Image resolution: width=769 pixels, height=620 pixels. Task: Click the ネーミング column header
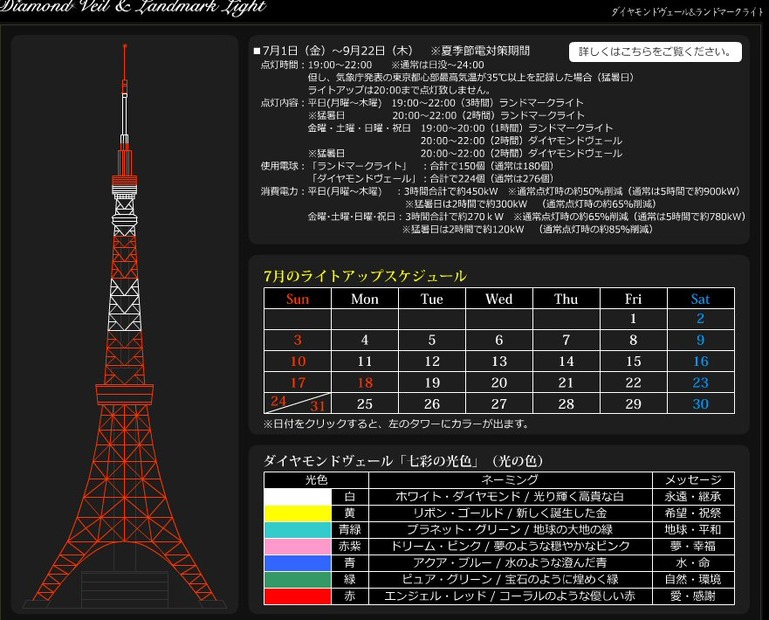pos(510,480)
